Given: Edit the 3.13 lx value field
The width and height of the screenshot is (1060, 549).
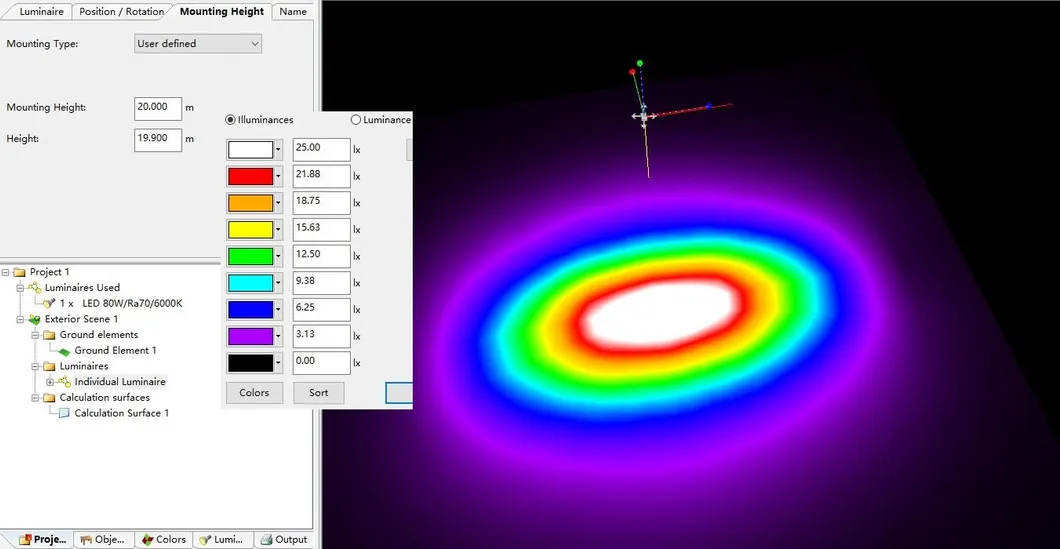Looking at the screenshot, I should click(x=321, y=336).
